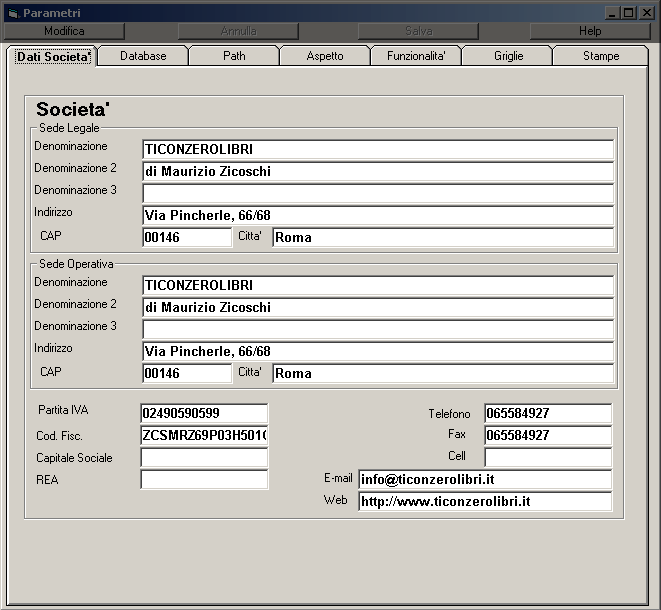Screen dimensions: 661x610
Task: Open the Funzionalita' tab
Action: click(416, 56)
